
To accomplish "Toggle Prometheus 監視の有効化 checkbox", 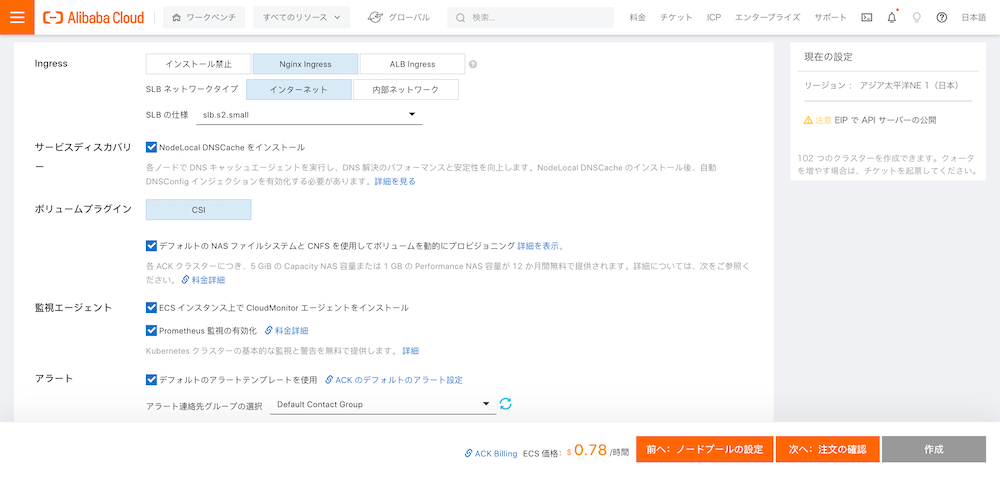I will click(151, 330).
